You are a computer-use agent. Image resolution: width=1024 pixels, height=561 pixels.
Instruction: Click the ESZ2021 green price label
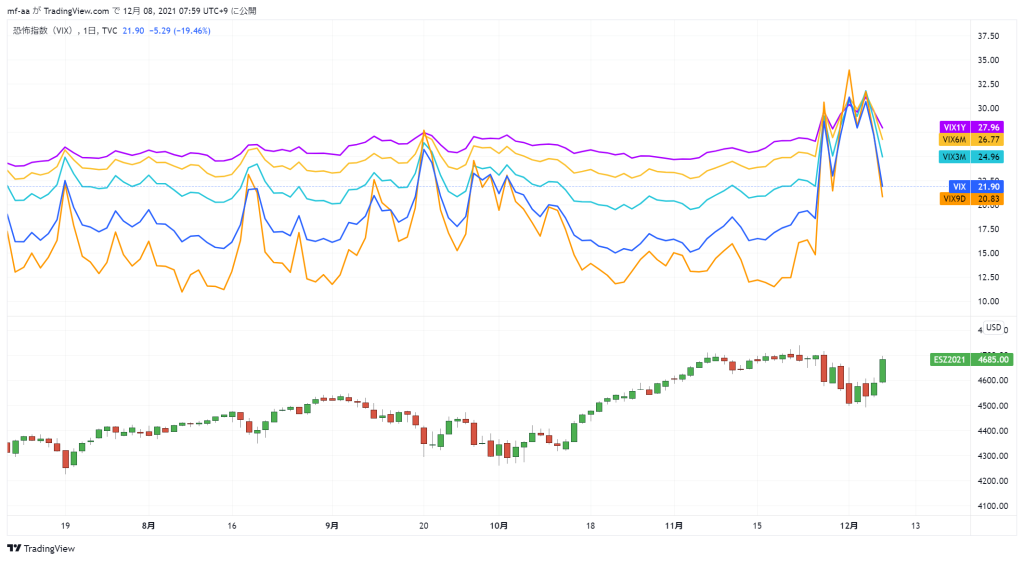click(x=971, y=359)
